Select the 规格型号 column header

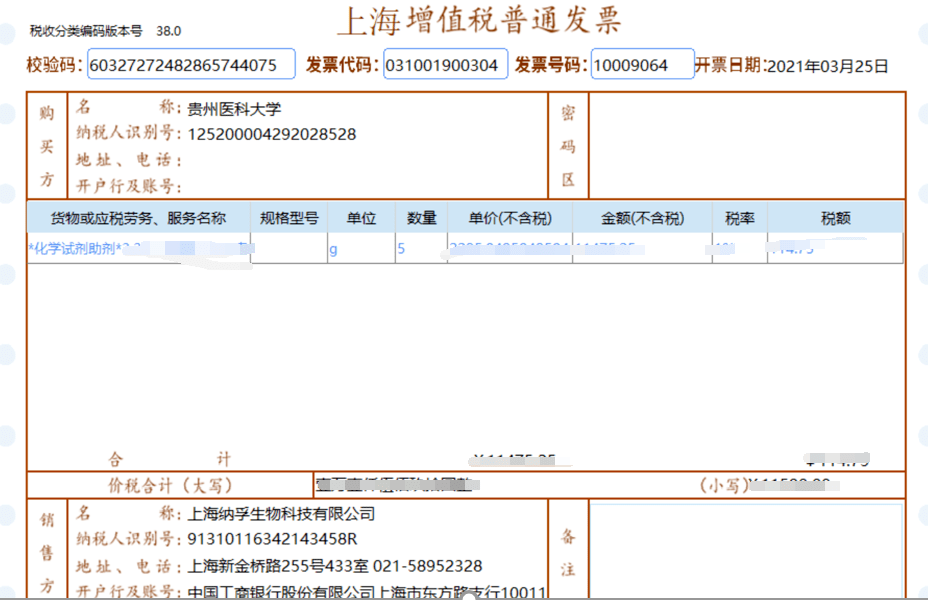[289, 218]
